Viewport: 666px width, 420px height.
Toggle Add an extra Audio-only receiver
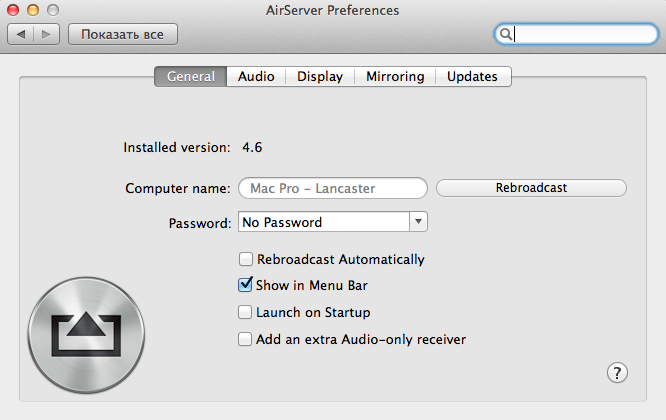245,339
